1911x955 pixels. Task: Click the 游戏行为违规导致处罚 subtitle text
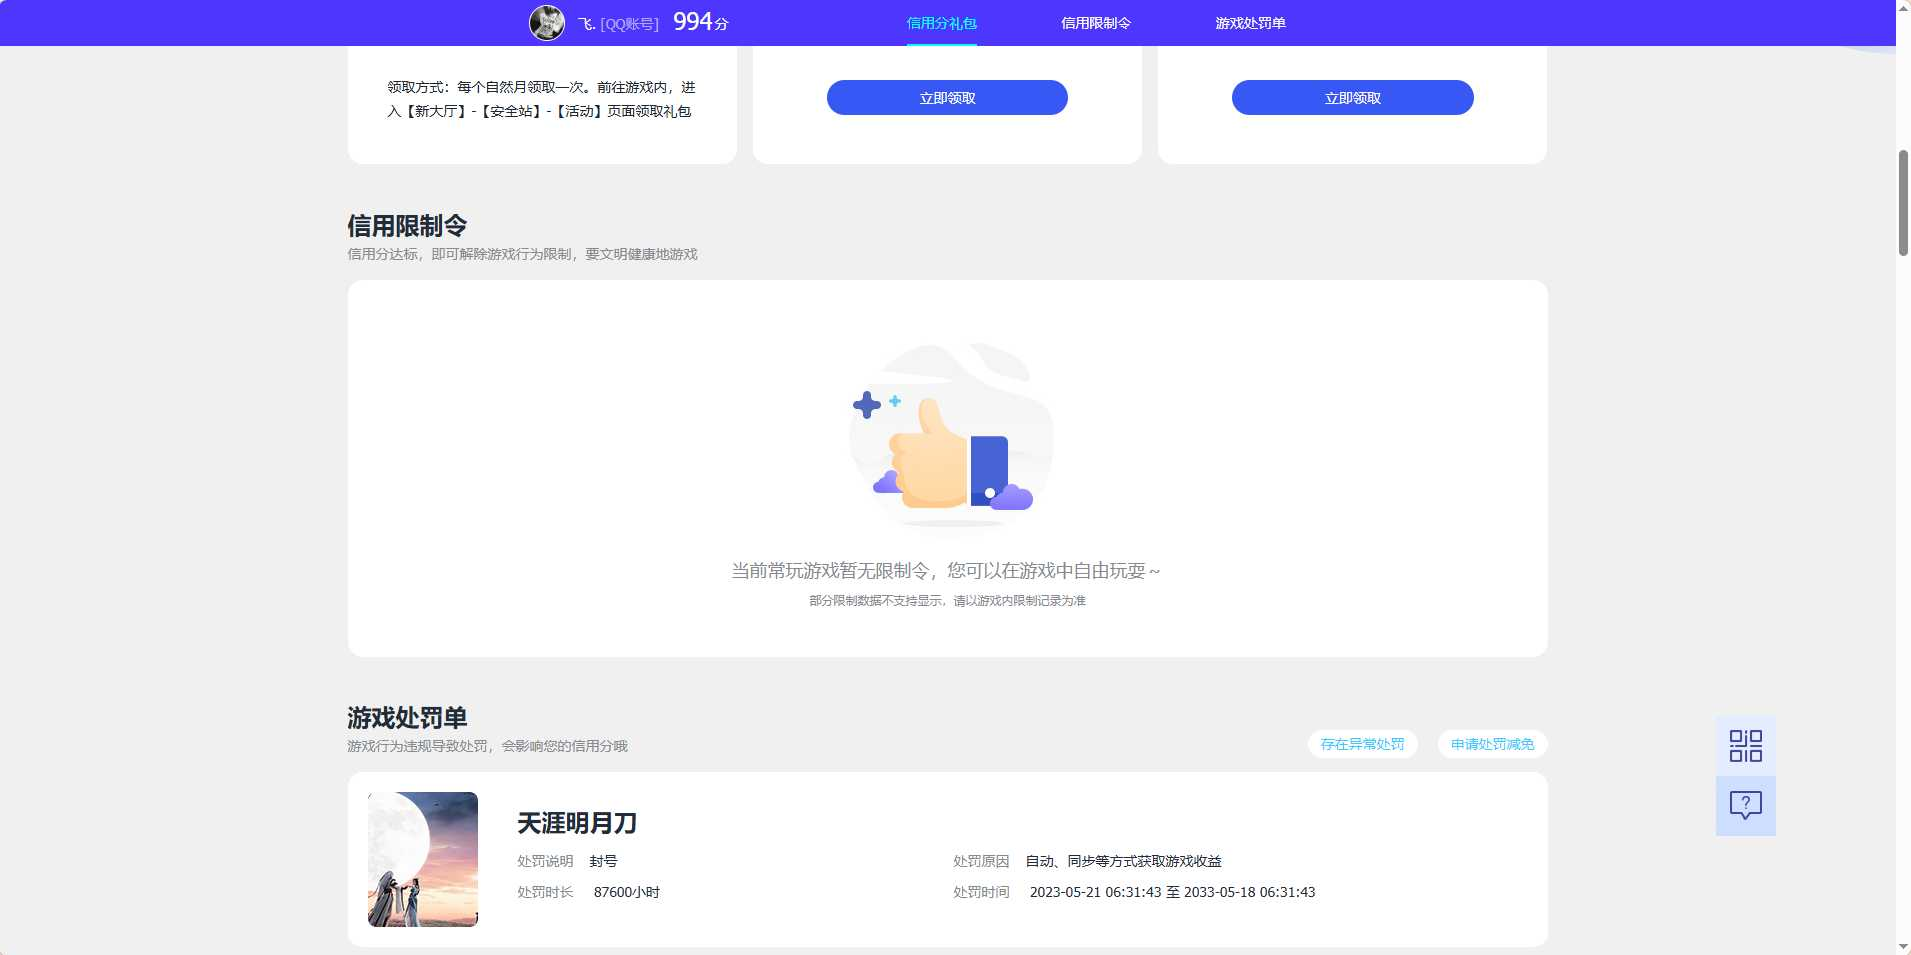tap(487, 746)
